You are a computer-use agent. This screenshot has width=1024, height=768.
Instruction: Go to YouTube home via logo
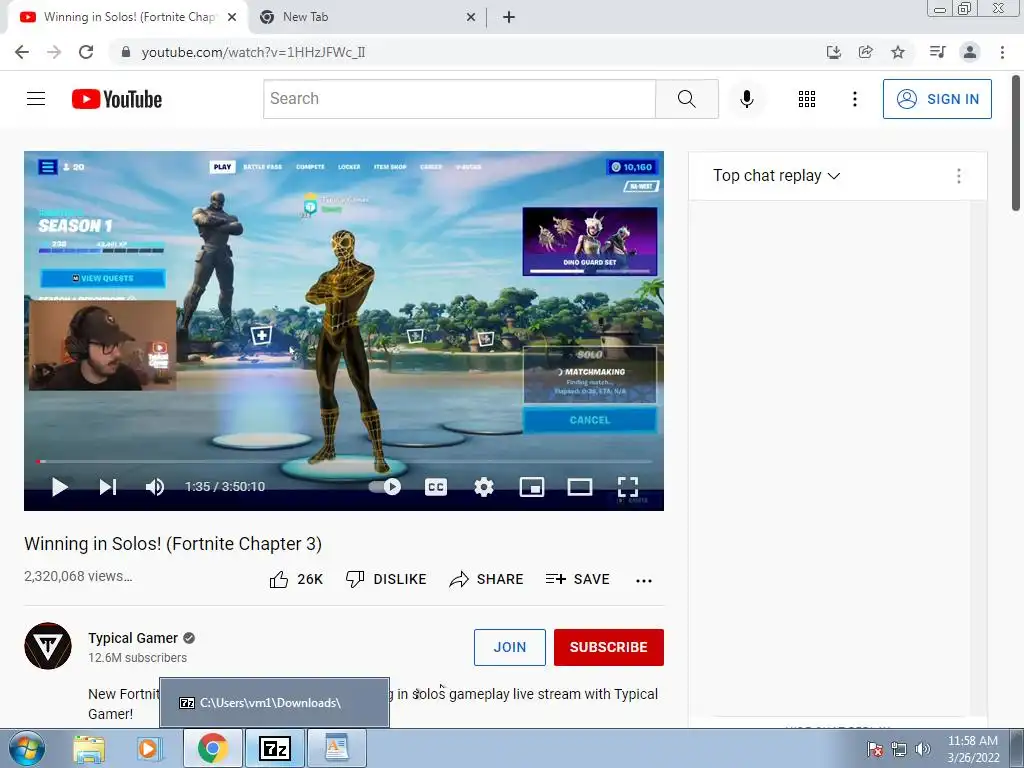[x=117, y=99]
